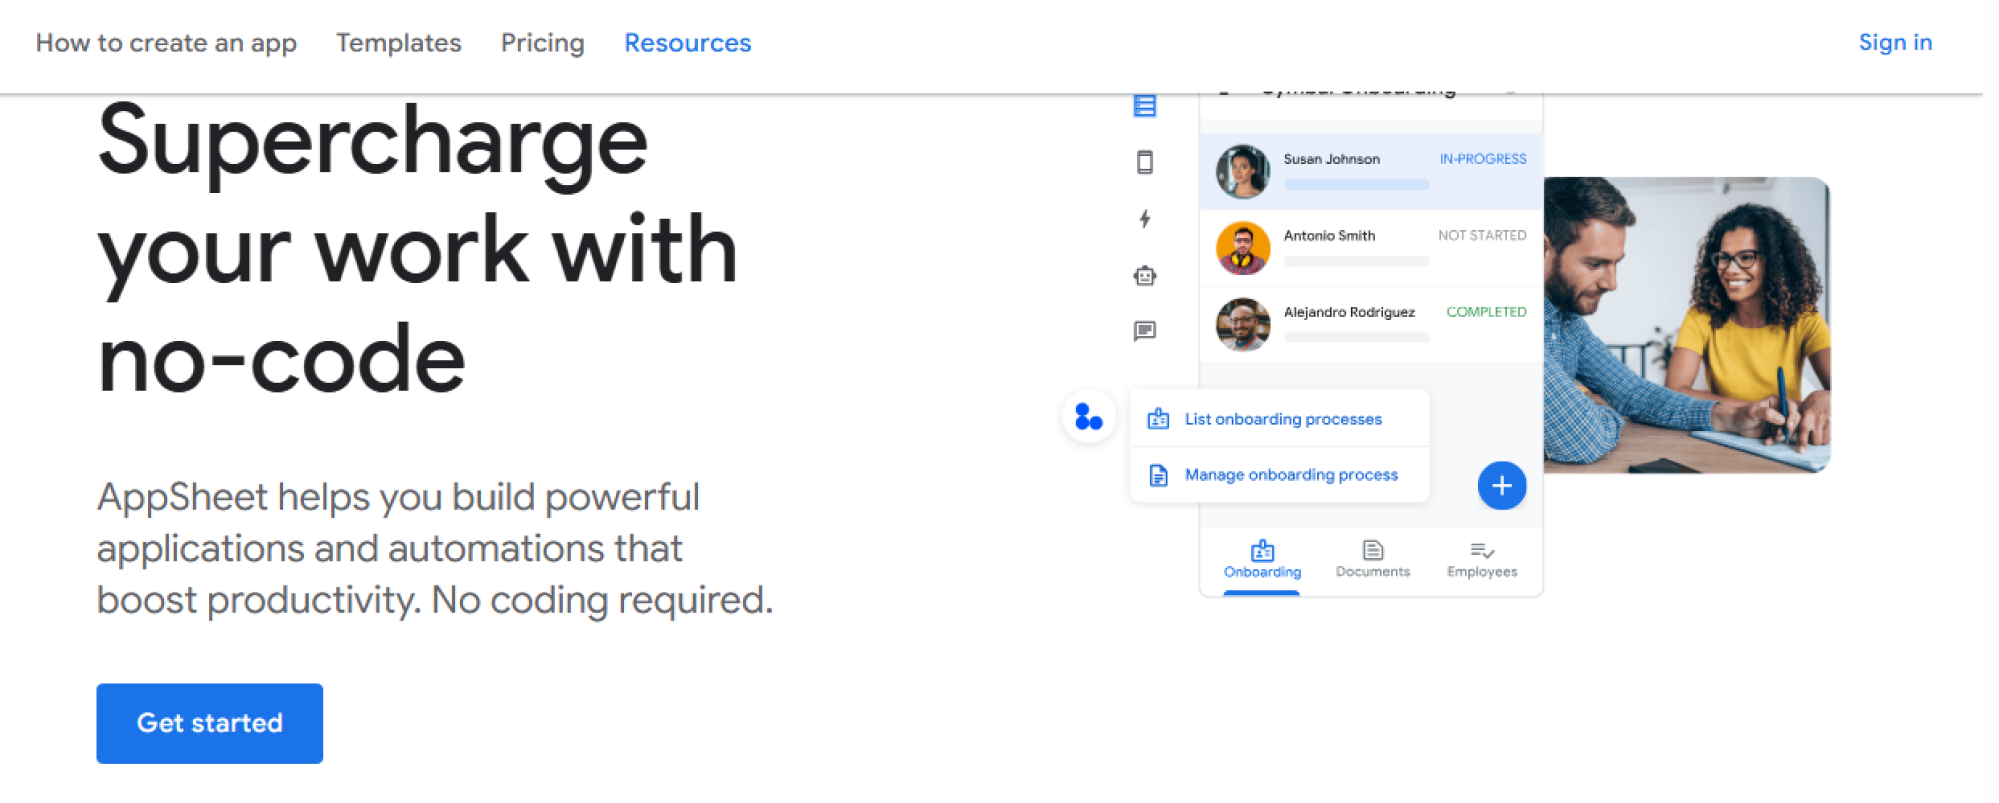Select the list view icon in sidebar
Screen dimensions: 1999x803
[1145, 105]
